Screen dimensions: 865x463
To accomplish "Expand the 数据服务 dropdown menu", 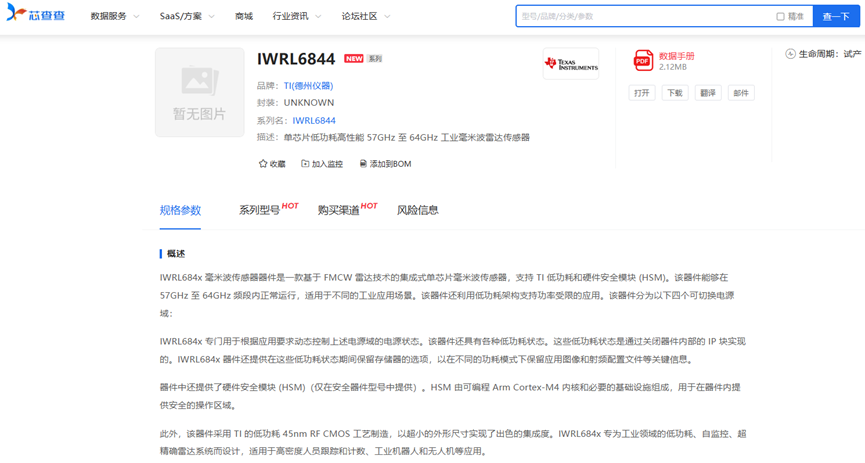I will point(115,17).
